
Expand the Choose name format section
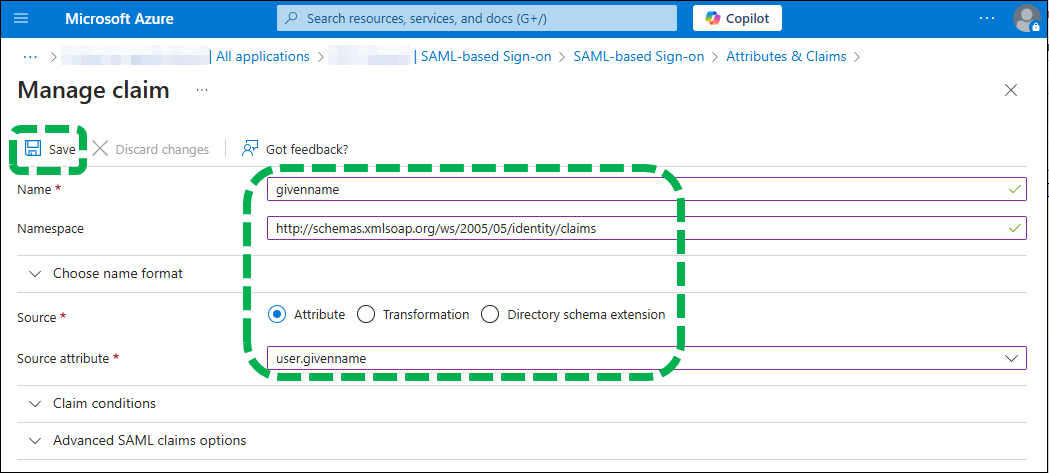117,273
